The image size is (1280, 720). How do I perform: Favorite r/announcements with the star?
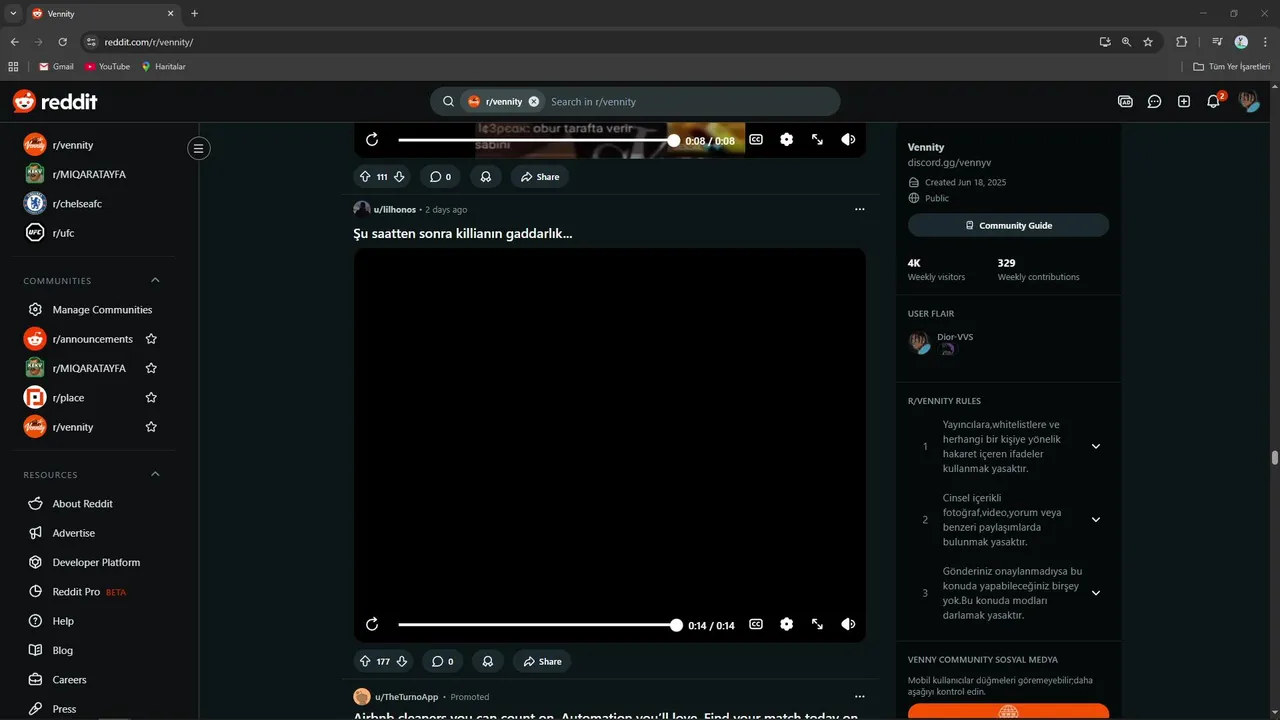point(151,339)
